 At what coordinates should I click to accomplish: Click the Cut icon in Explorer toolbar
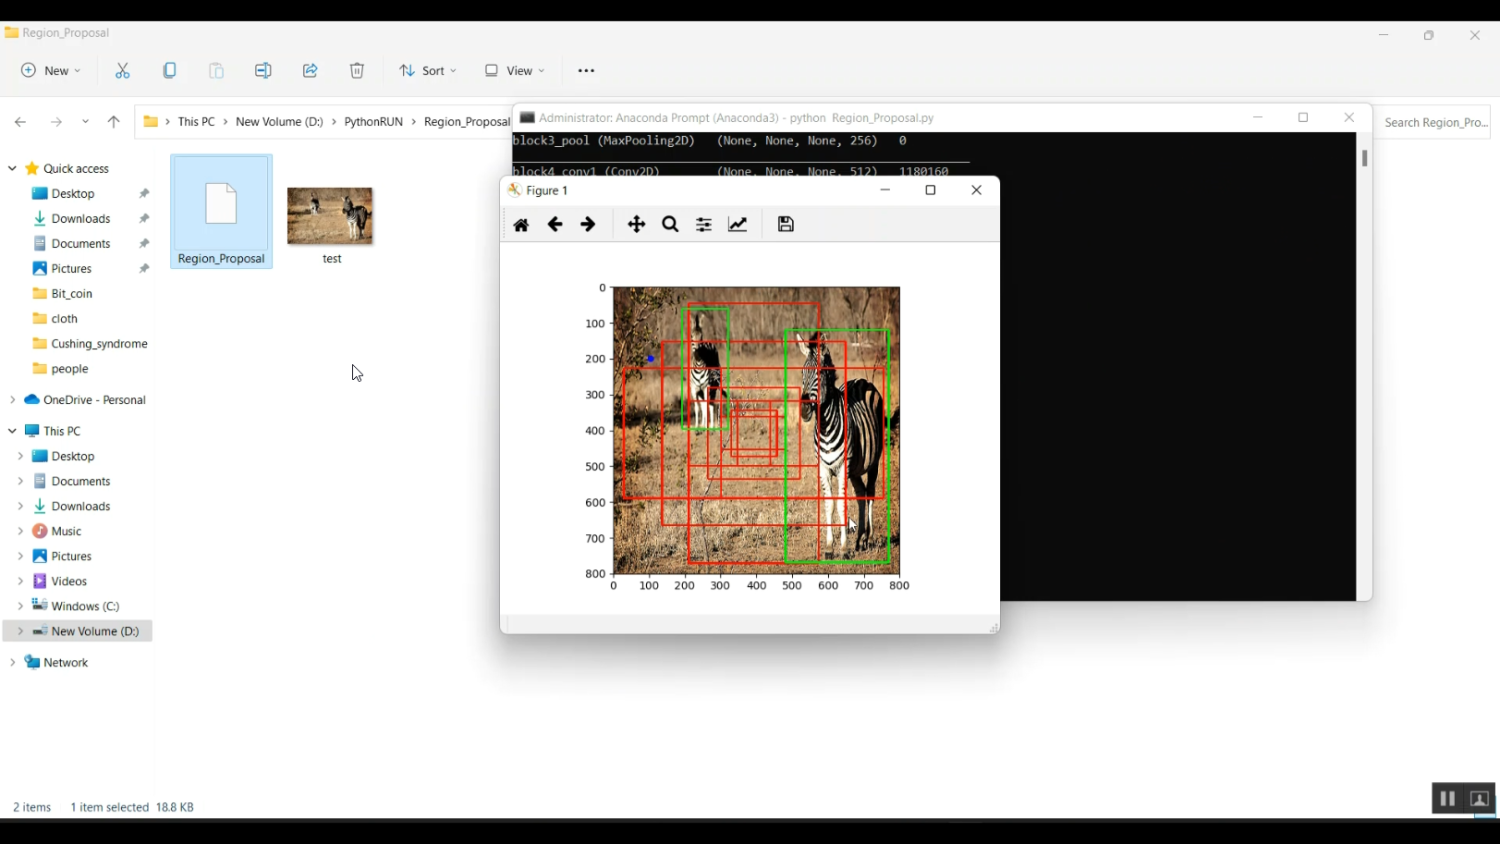coord(123,71)
